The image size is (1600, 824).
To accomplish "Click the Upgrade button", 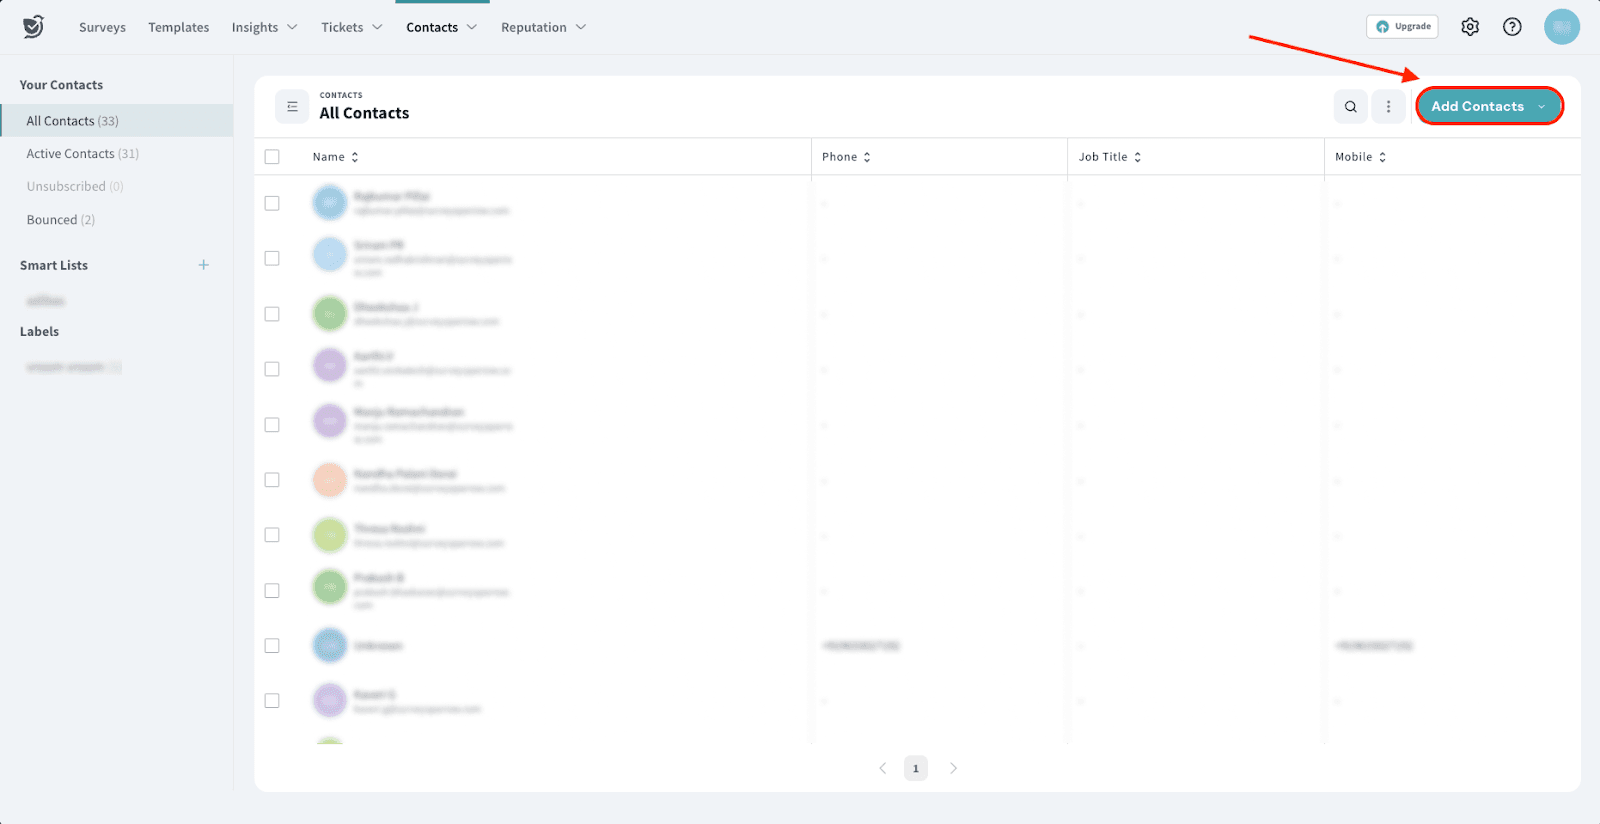I will click(1402, 27).
